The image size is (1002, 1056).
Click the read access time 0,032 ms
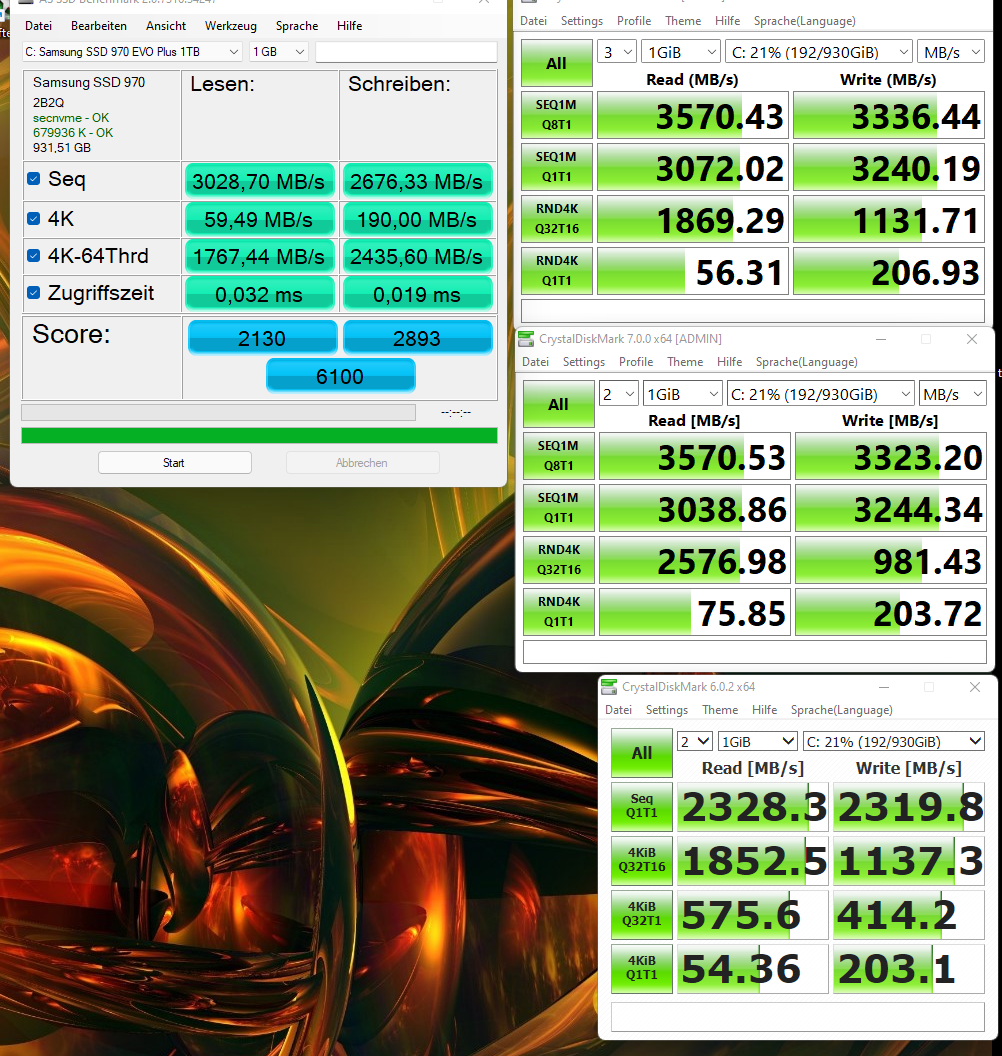pos(259,294)
